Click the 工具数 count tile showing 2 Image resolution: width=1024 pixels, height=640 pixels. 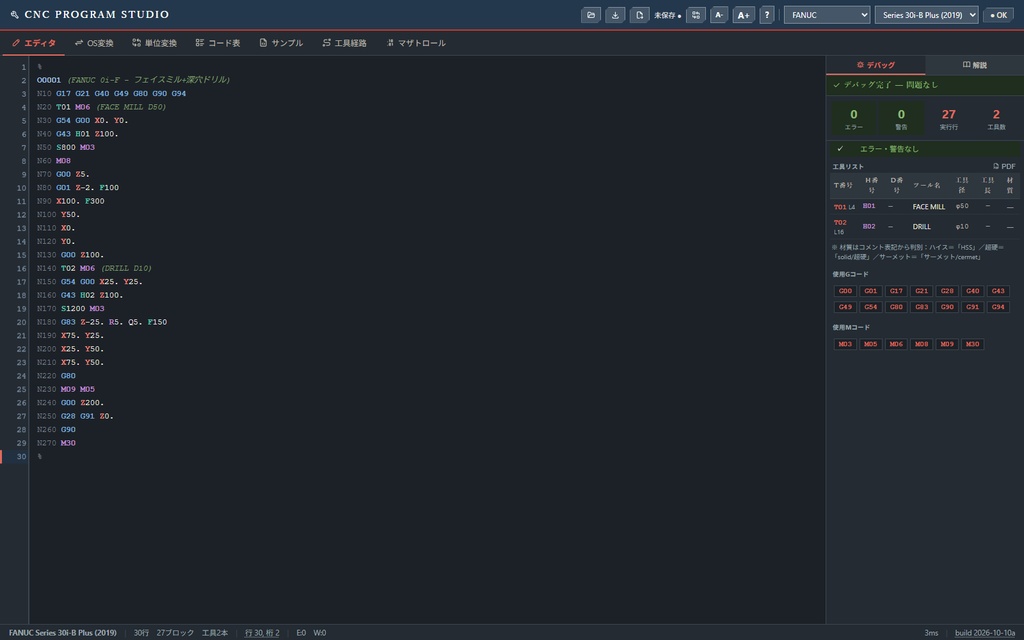coord(996,119)
